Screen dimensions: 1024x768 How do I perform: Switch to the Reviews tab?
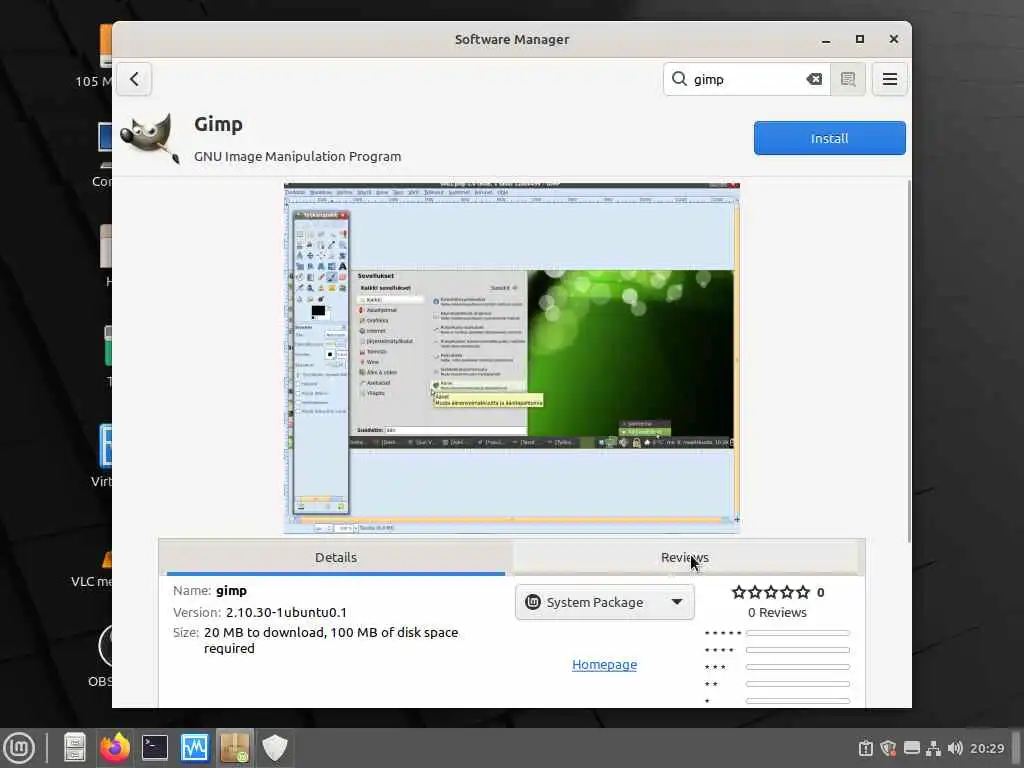(x=684, y=557)
